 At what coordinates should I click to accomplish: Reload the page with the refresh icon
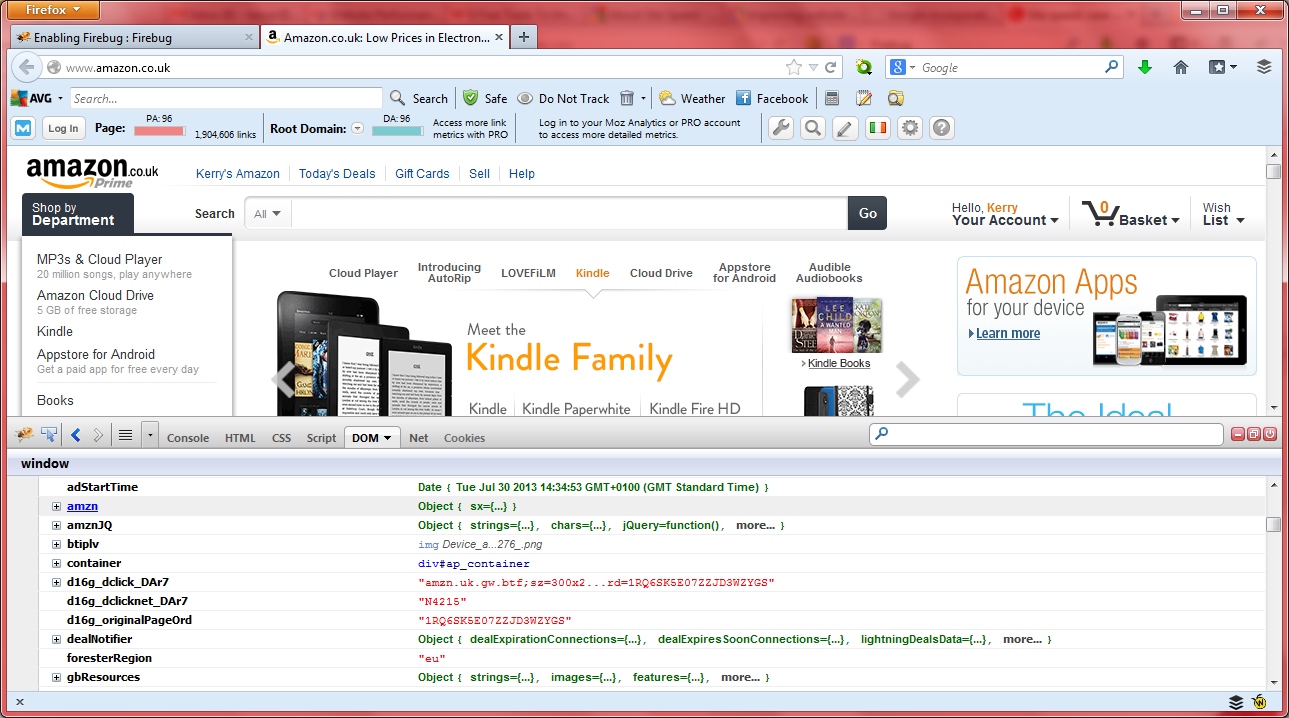832,67
